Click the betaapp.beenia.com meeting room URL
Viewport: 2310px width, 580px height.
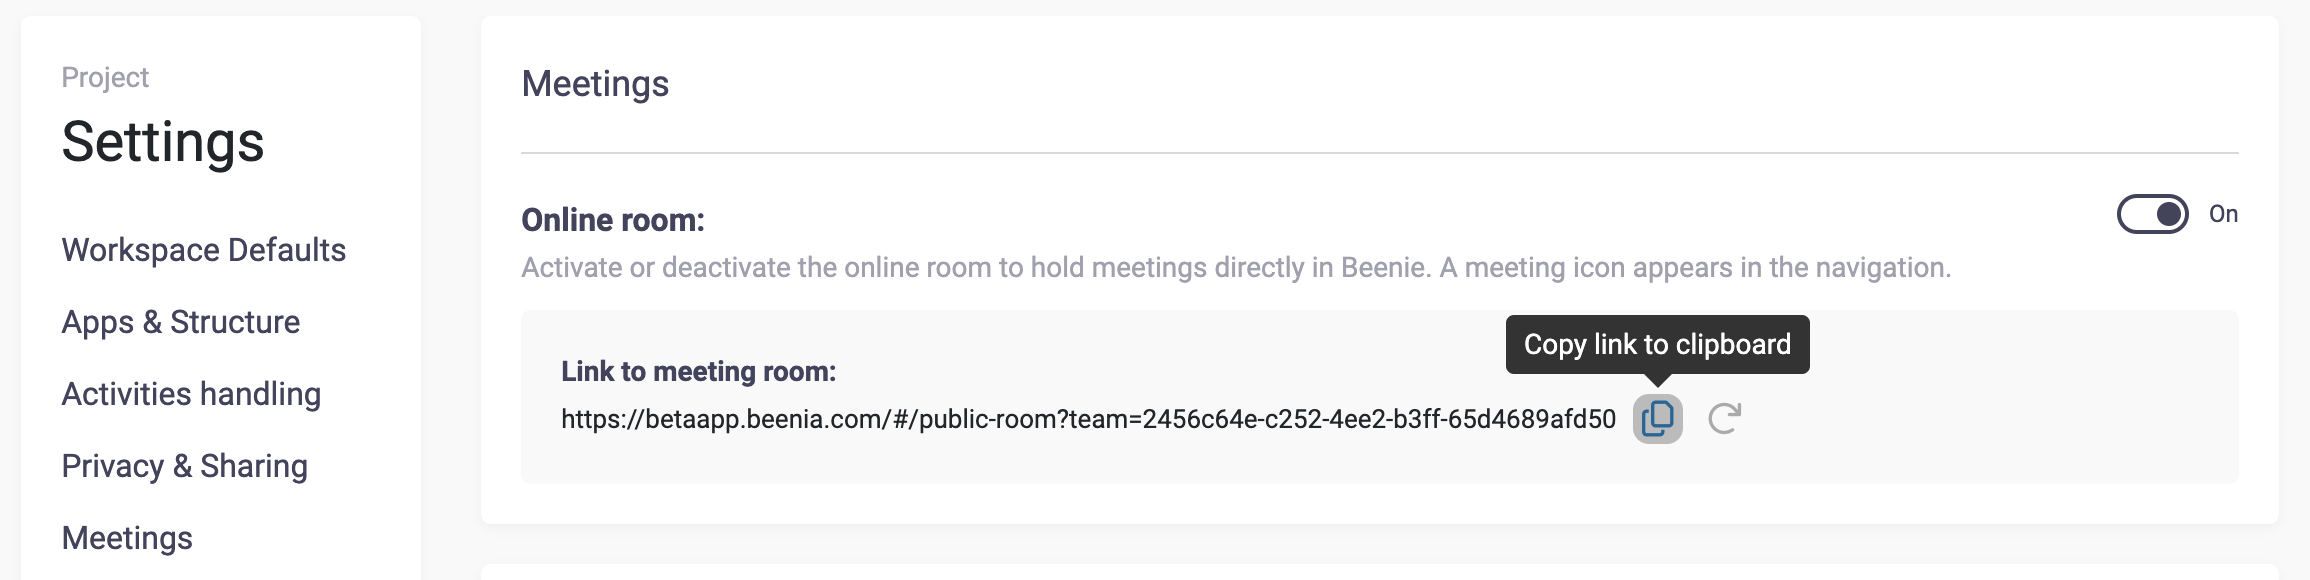[x=1088, y=419]
